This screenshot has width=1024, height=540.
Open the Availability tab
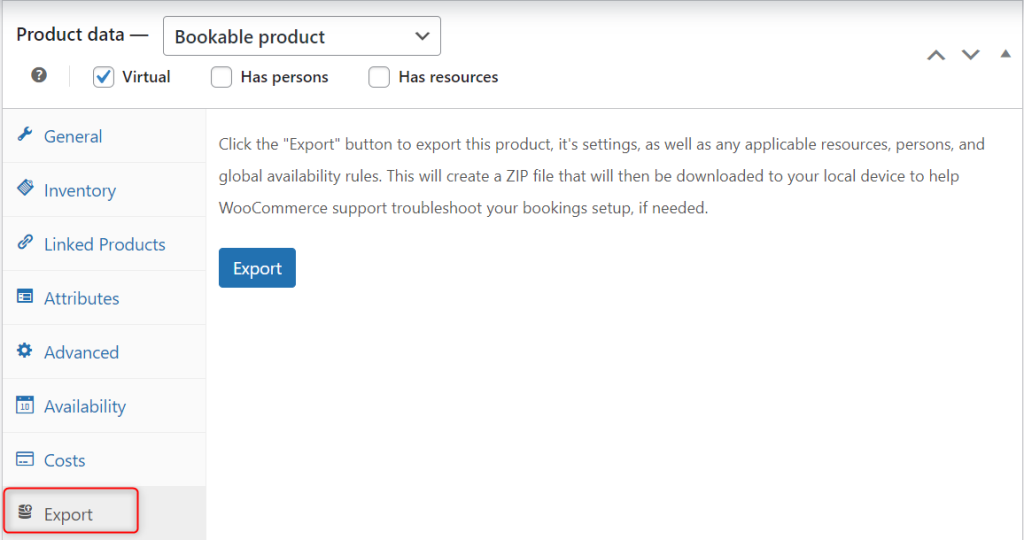click(x=85, y=406)
